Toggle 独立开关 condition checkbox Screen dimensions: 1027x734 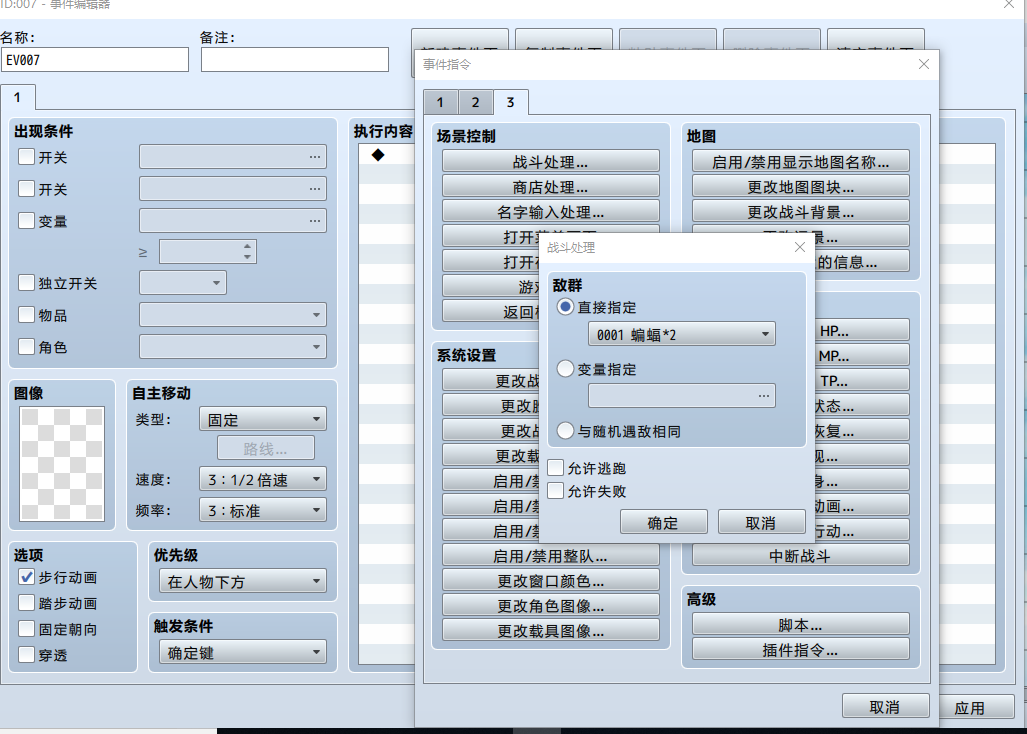click(x=26, y=282)
